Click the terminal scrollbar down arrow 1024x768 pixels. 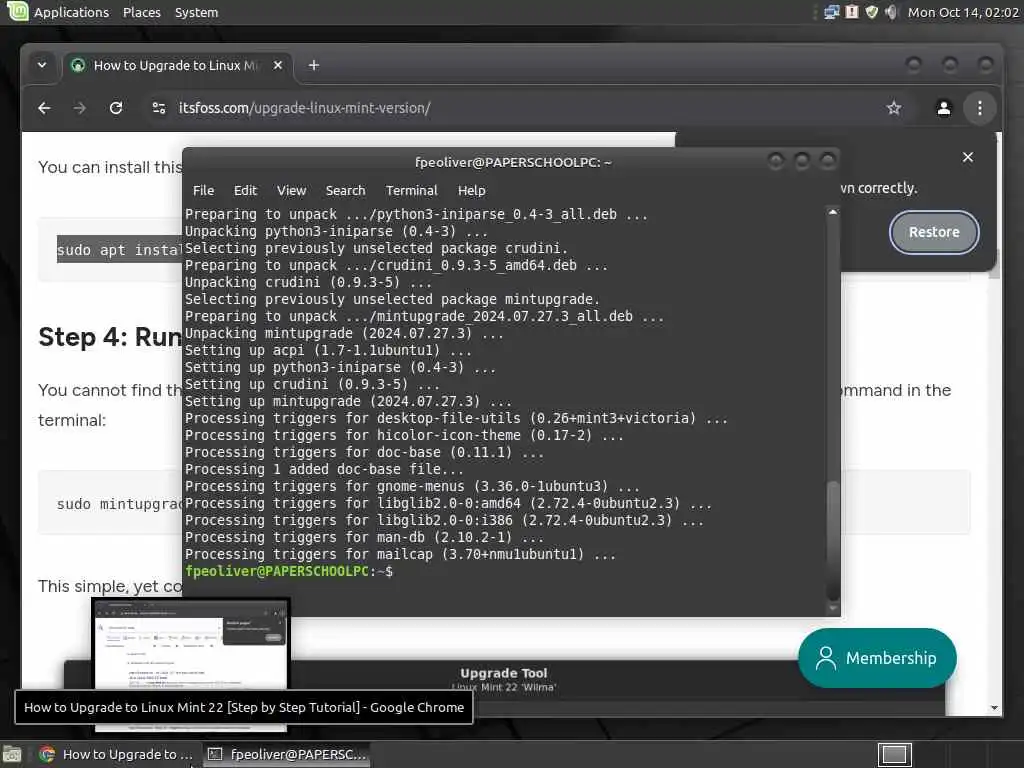tap(833, 608)
